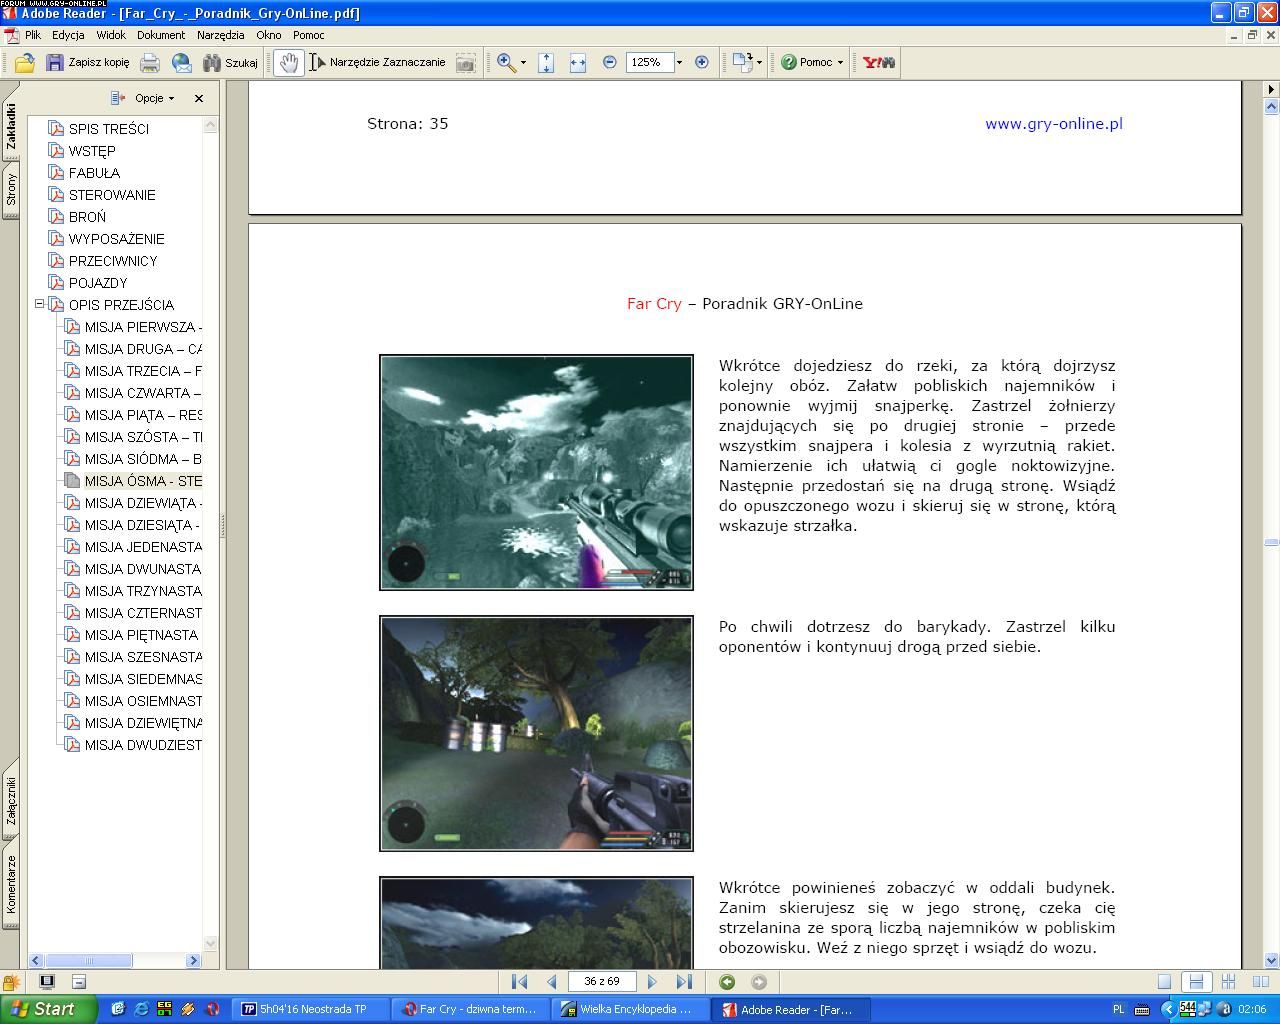Select the Zoom In magnifier tool
Image resolution: width=1280 pixels, height=1024 pixels.
pyautogui.click(x=507, y=62)
